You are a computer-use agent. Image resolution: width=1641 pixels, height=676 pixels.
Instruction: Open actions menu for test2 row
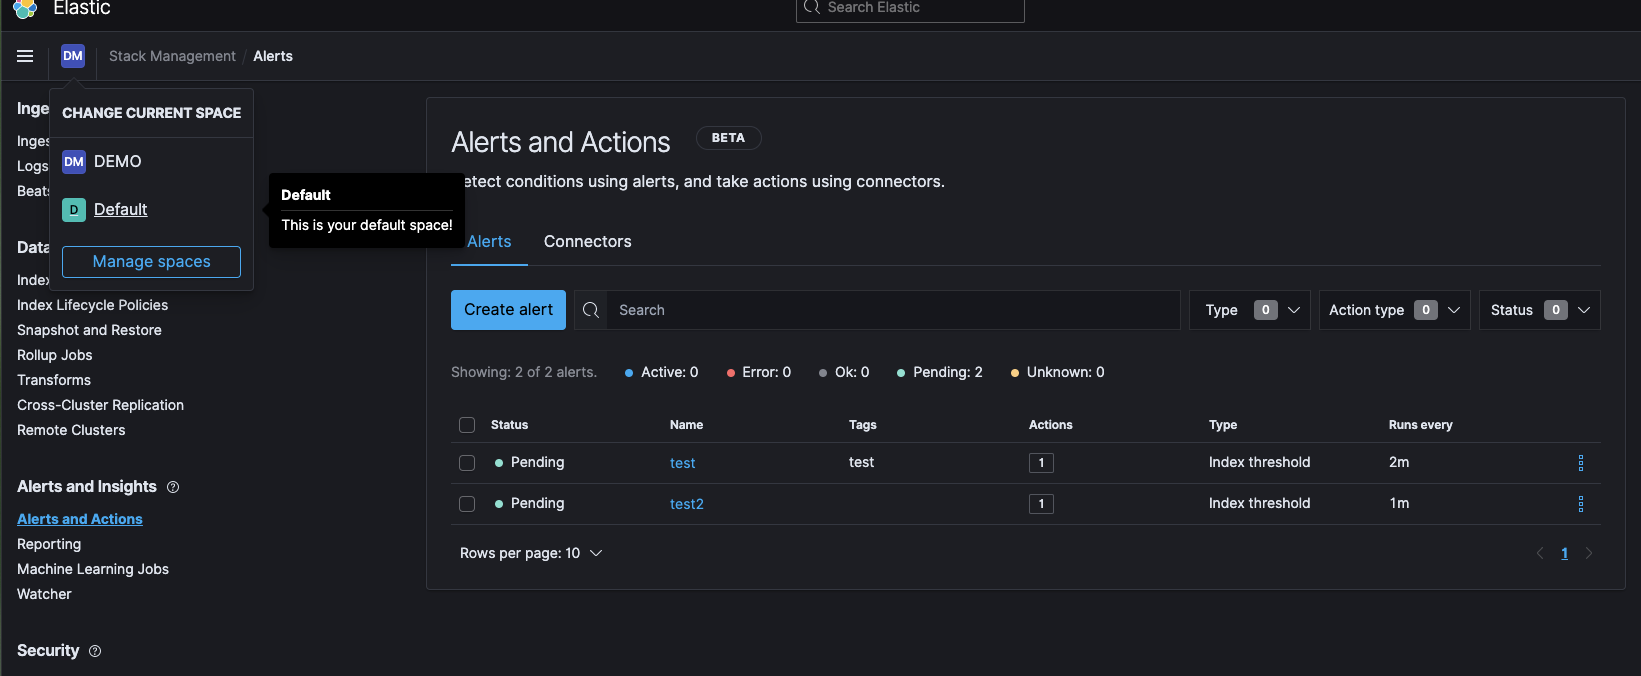(x=1581, y=504)
